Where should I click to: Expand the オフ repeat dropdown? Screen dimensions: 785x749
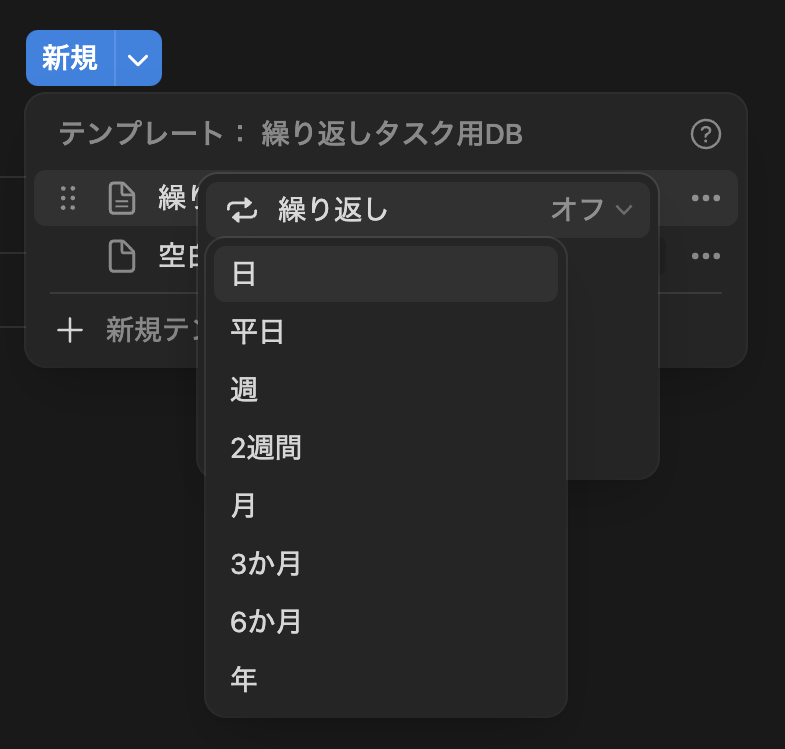[592, 209]
